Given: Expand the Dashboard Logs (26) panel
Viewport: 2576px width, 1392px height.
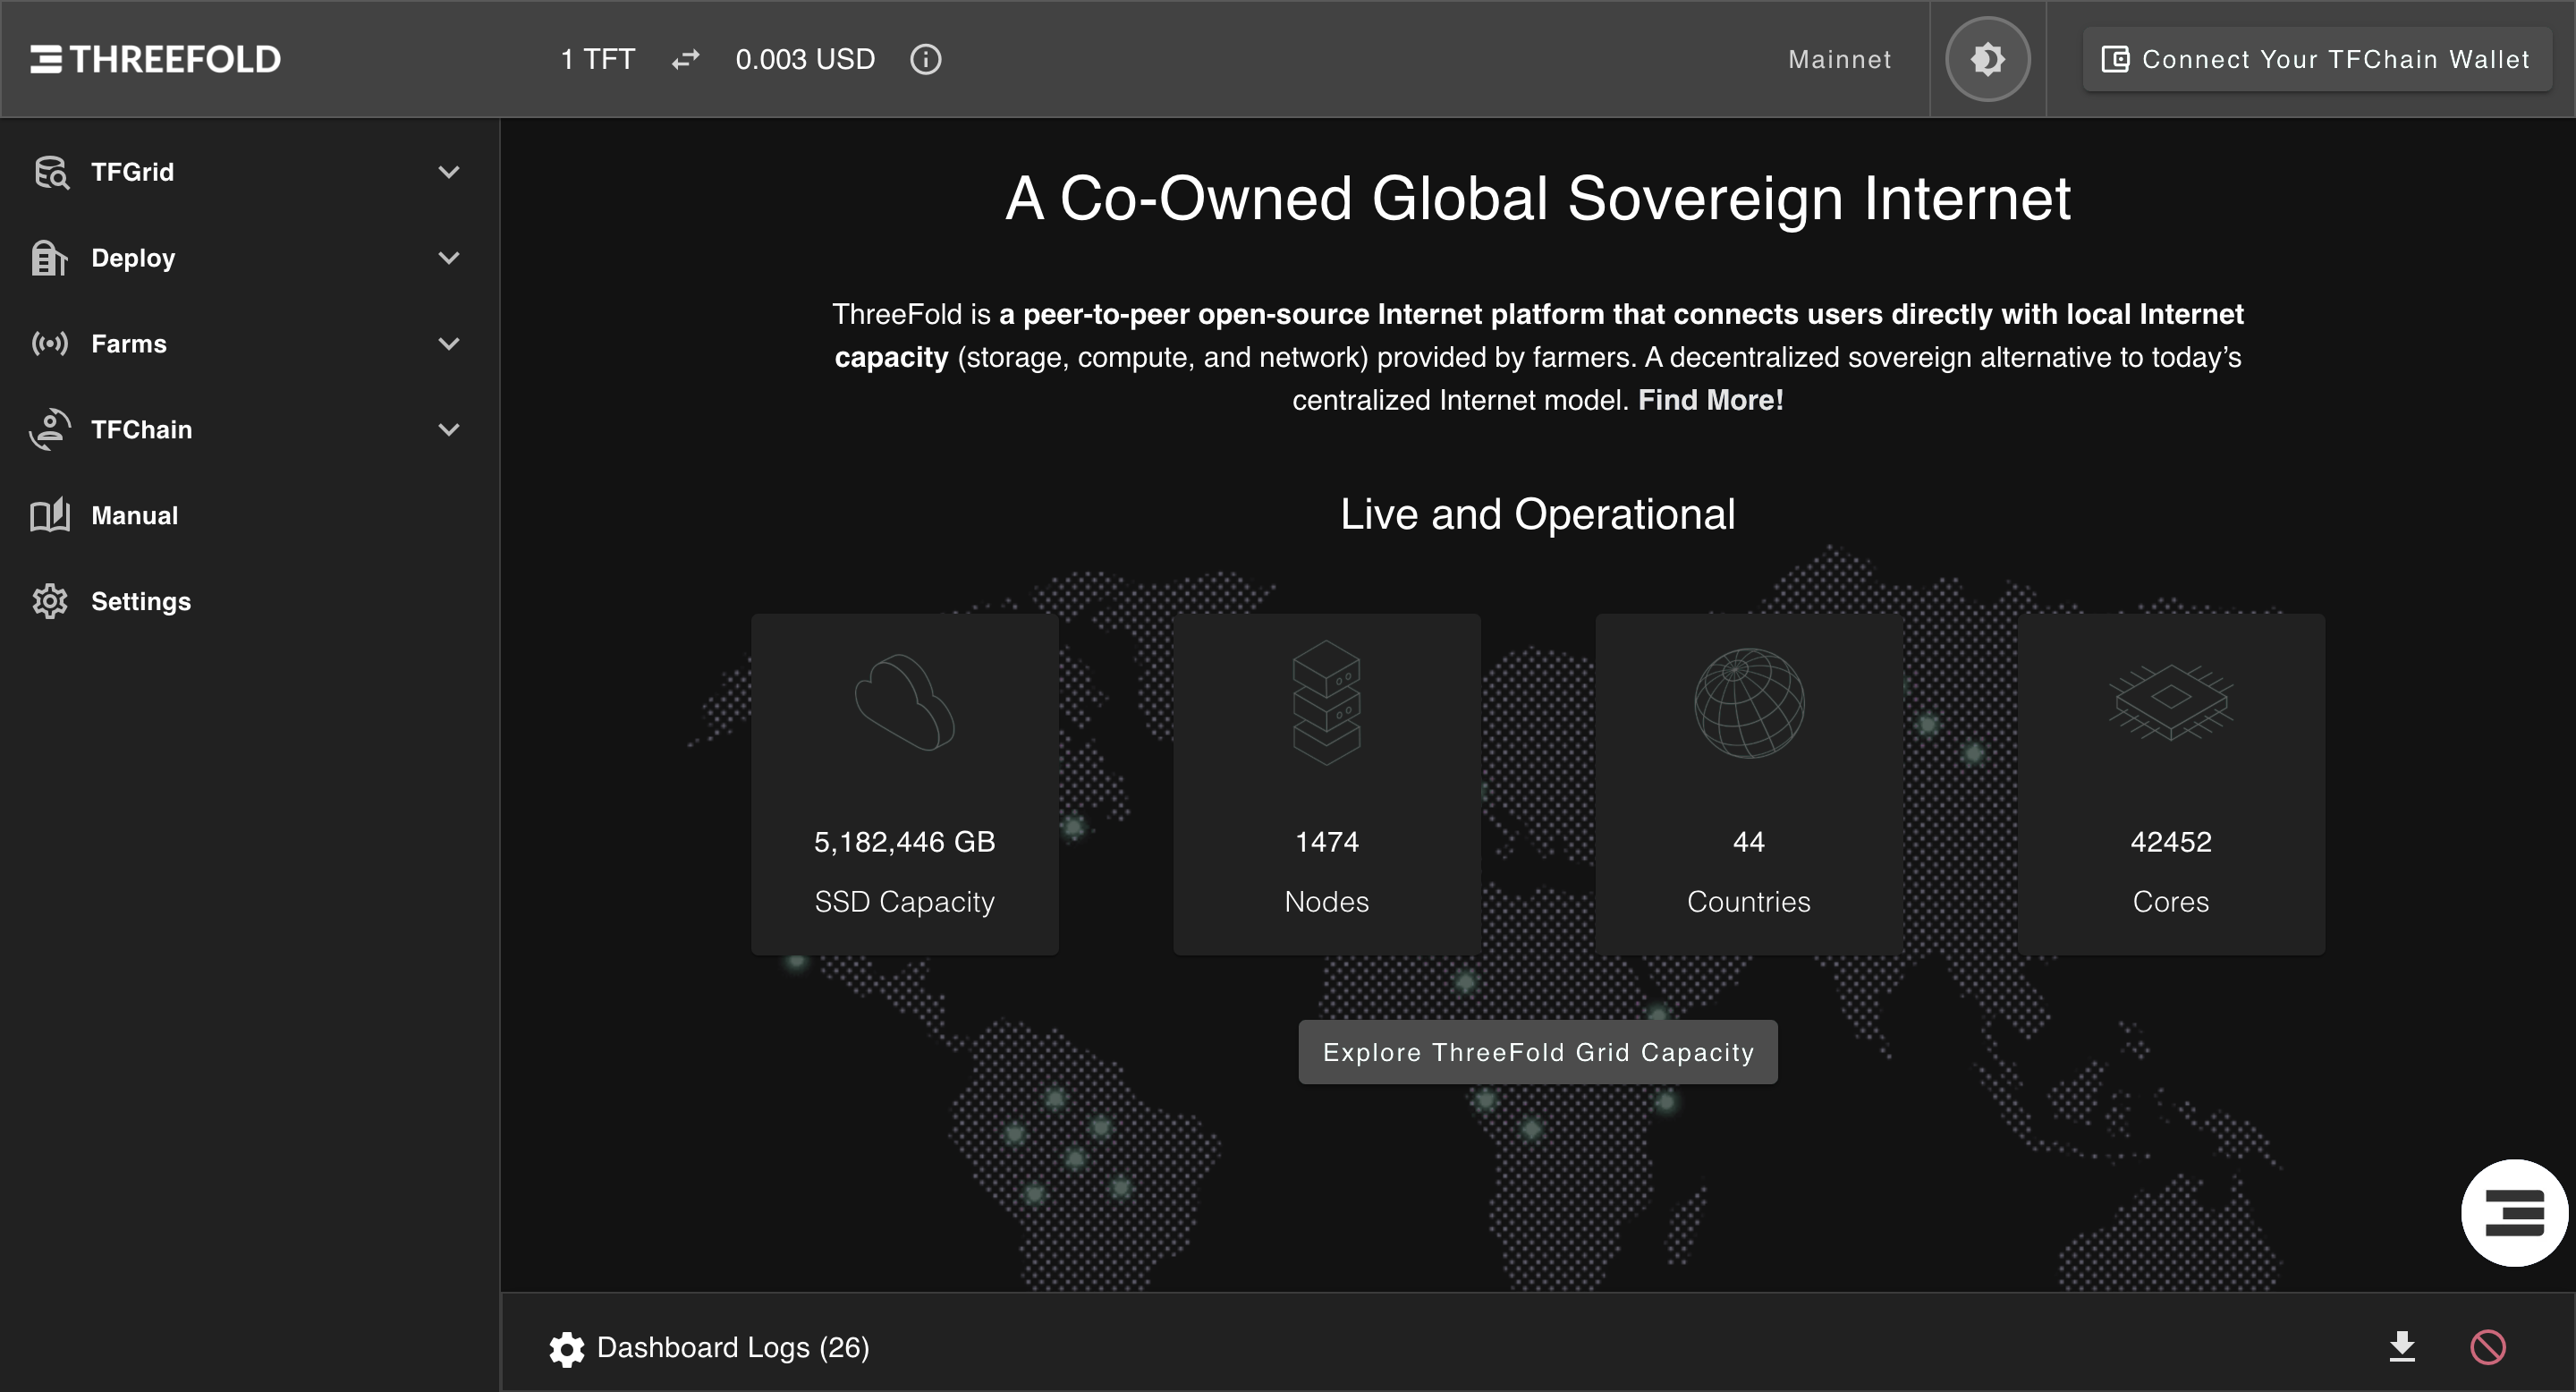Looking at the screenshot, I should tap(732, 1348).
